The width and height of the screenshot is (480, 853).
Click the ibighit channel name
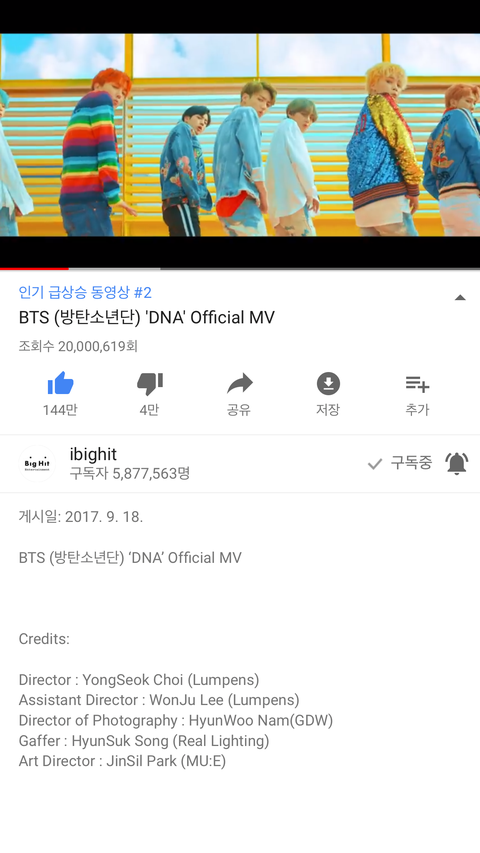tap(93, 454)
